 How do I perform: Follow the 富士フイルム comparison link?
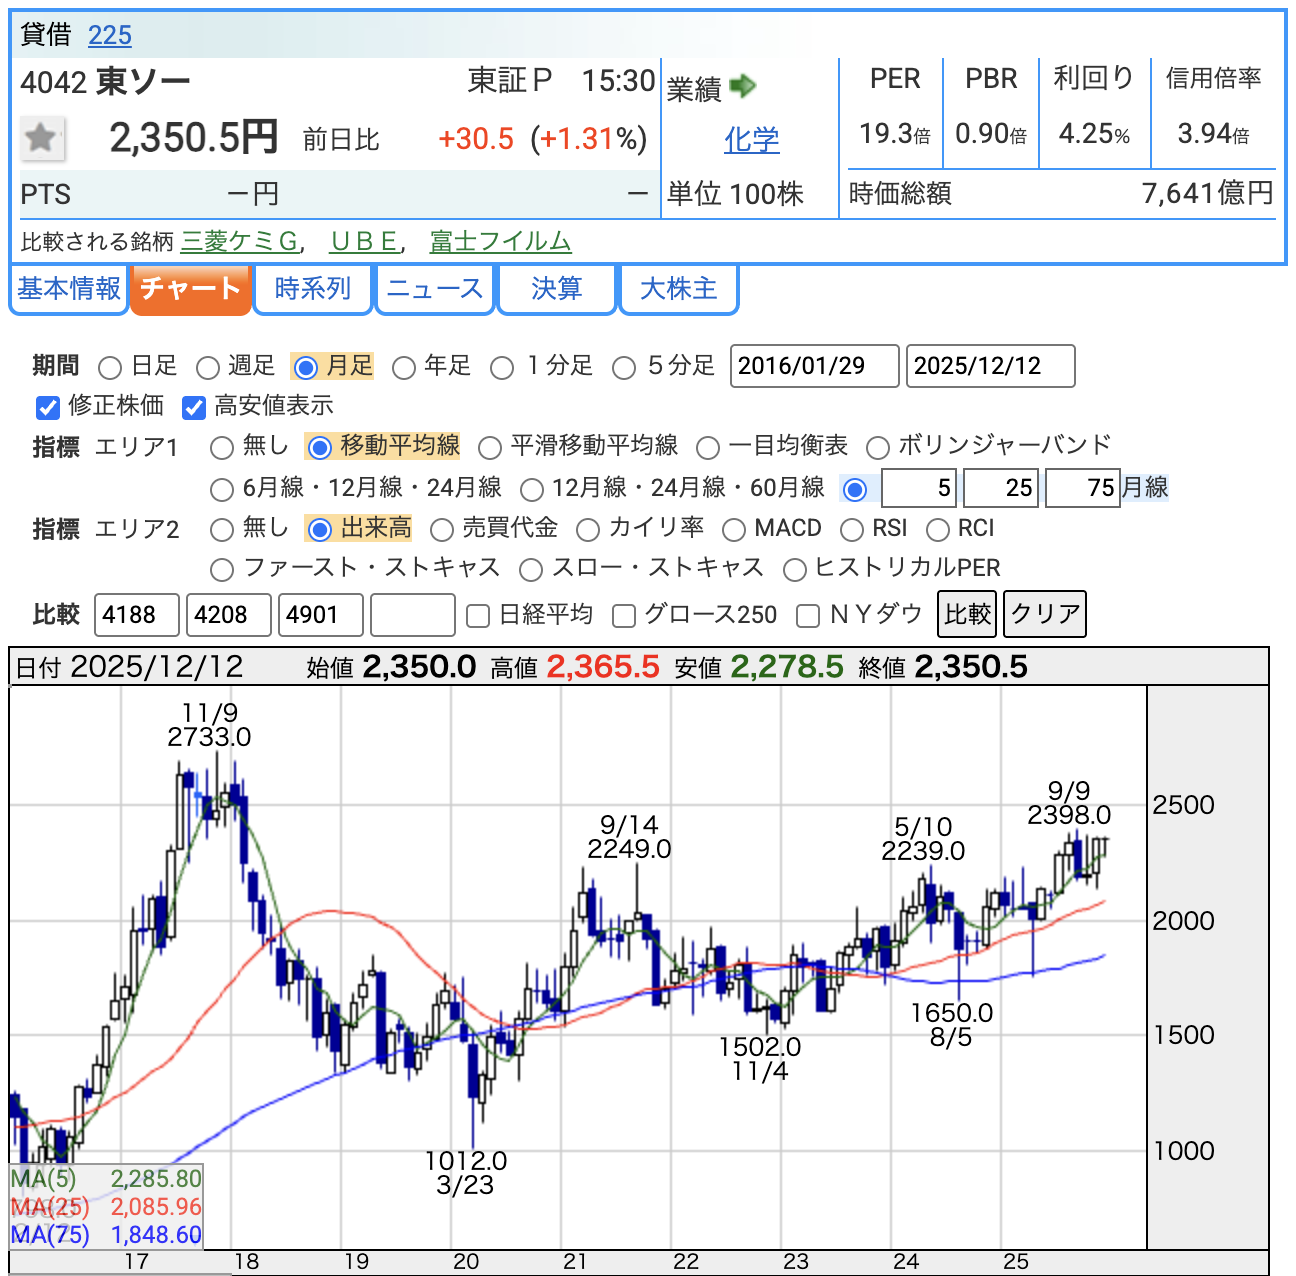500,242
